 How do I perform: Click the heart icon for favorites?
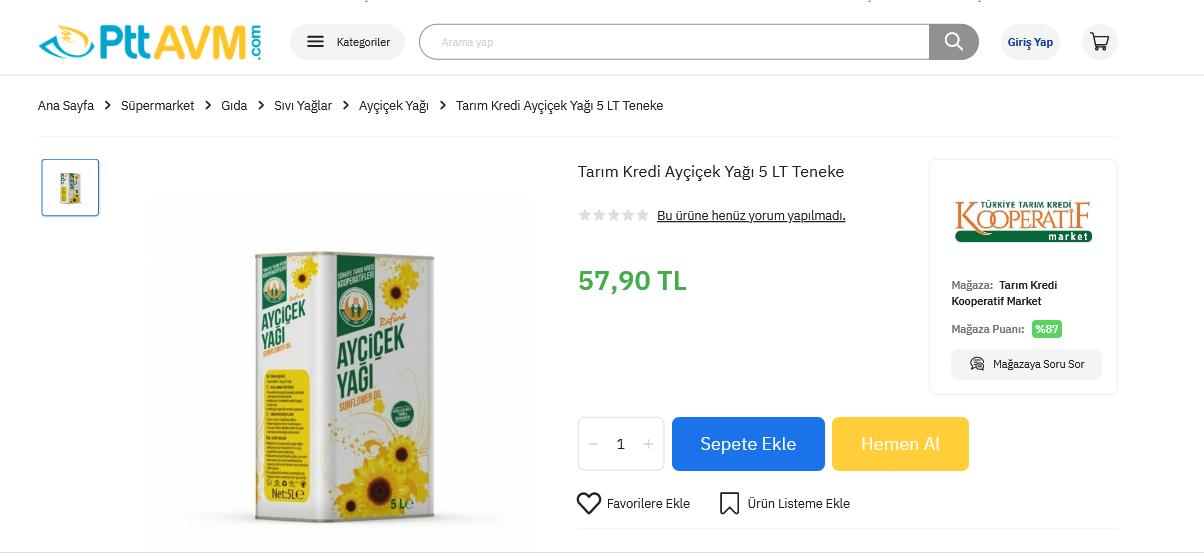(589, 503)
